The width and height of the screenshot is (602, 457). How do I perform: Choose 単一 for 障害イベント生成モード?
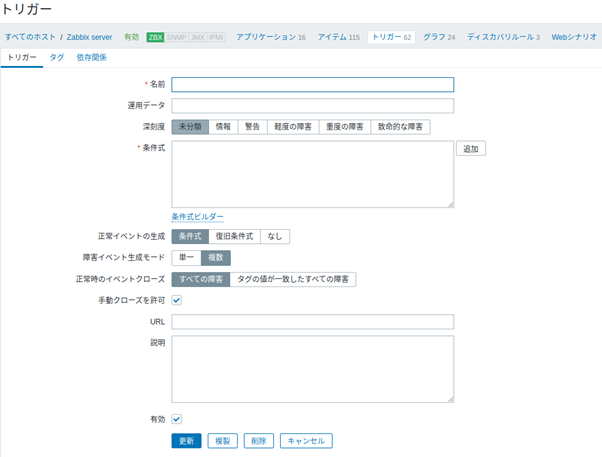pos(186,258)
